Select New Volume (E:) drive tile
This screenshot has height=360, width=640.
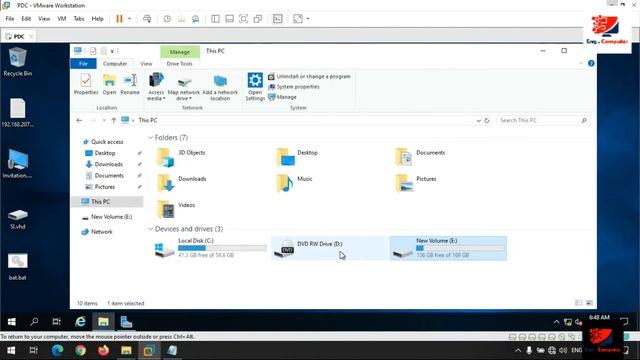448,248
